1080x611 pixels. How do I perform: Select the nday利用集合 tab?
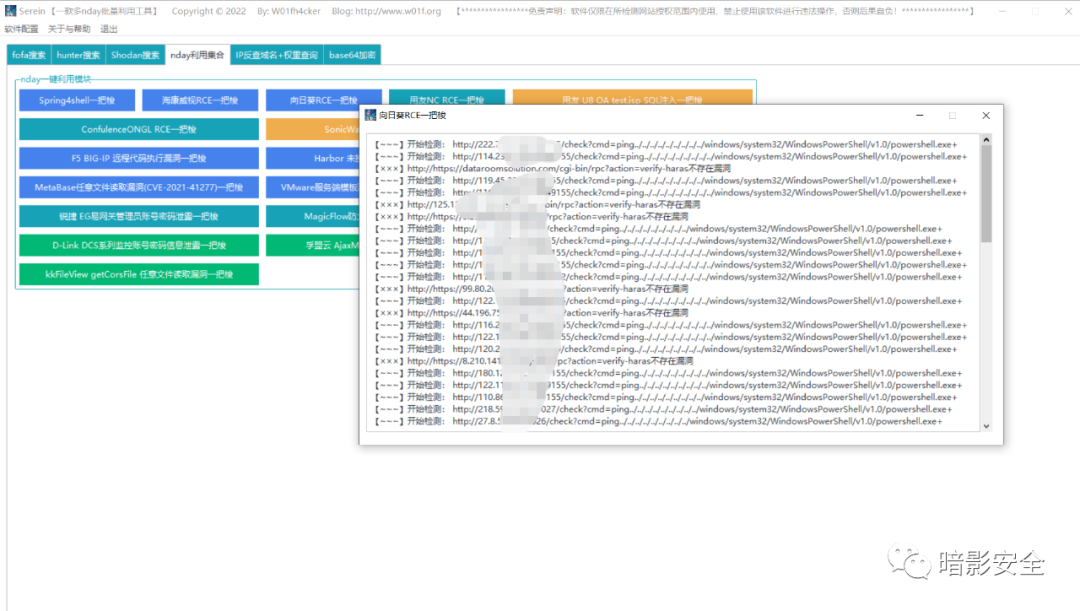coord(197,55)
